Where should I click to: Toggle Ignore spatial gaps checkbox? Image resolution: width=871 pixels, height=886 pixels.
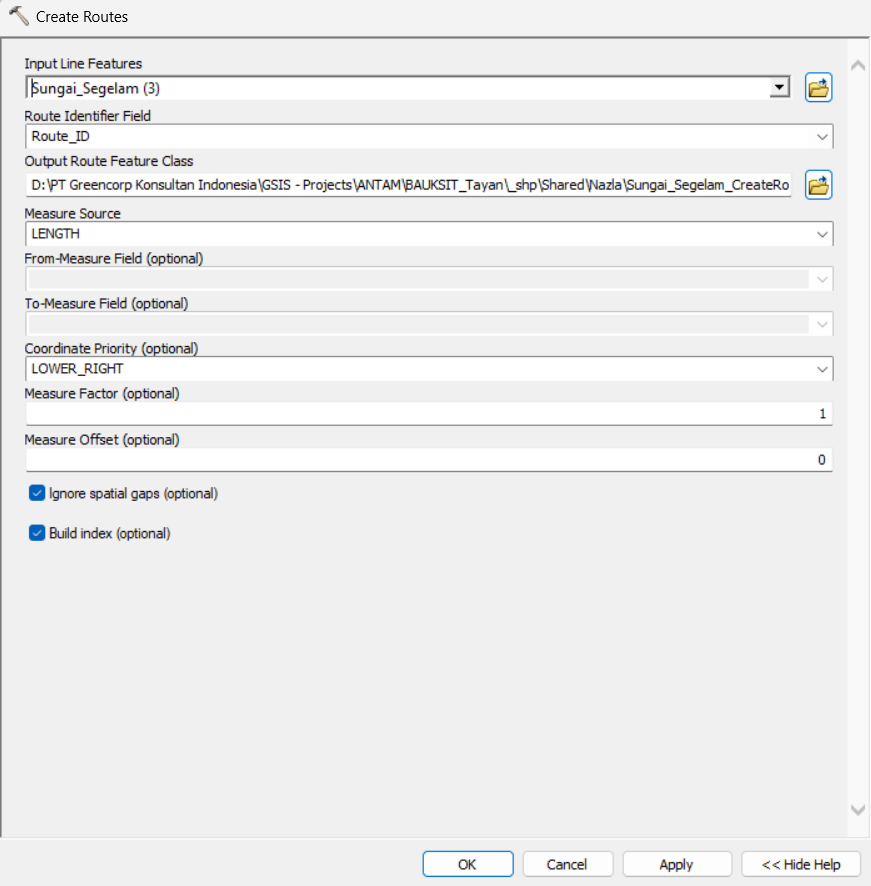coord(37,493)
